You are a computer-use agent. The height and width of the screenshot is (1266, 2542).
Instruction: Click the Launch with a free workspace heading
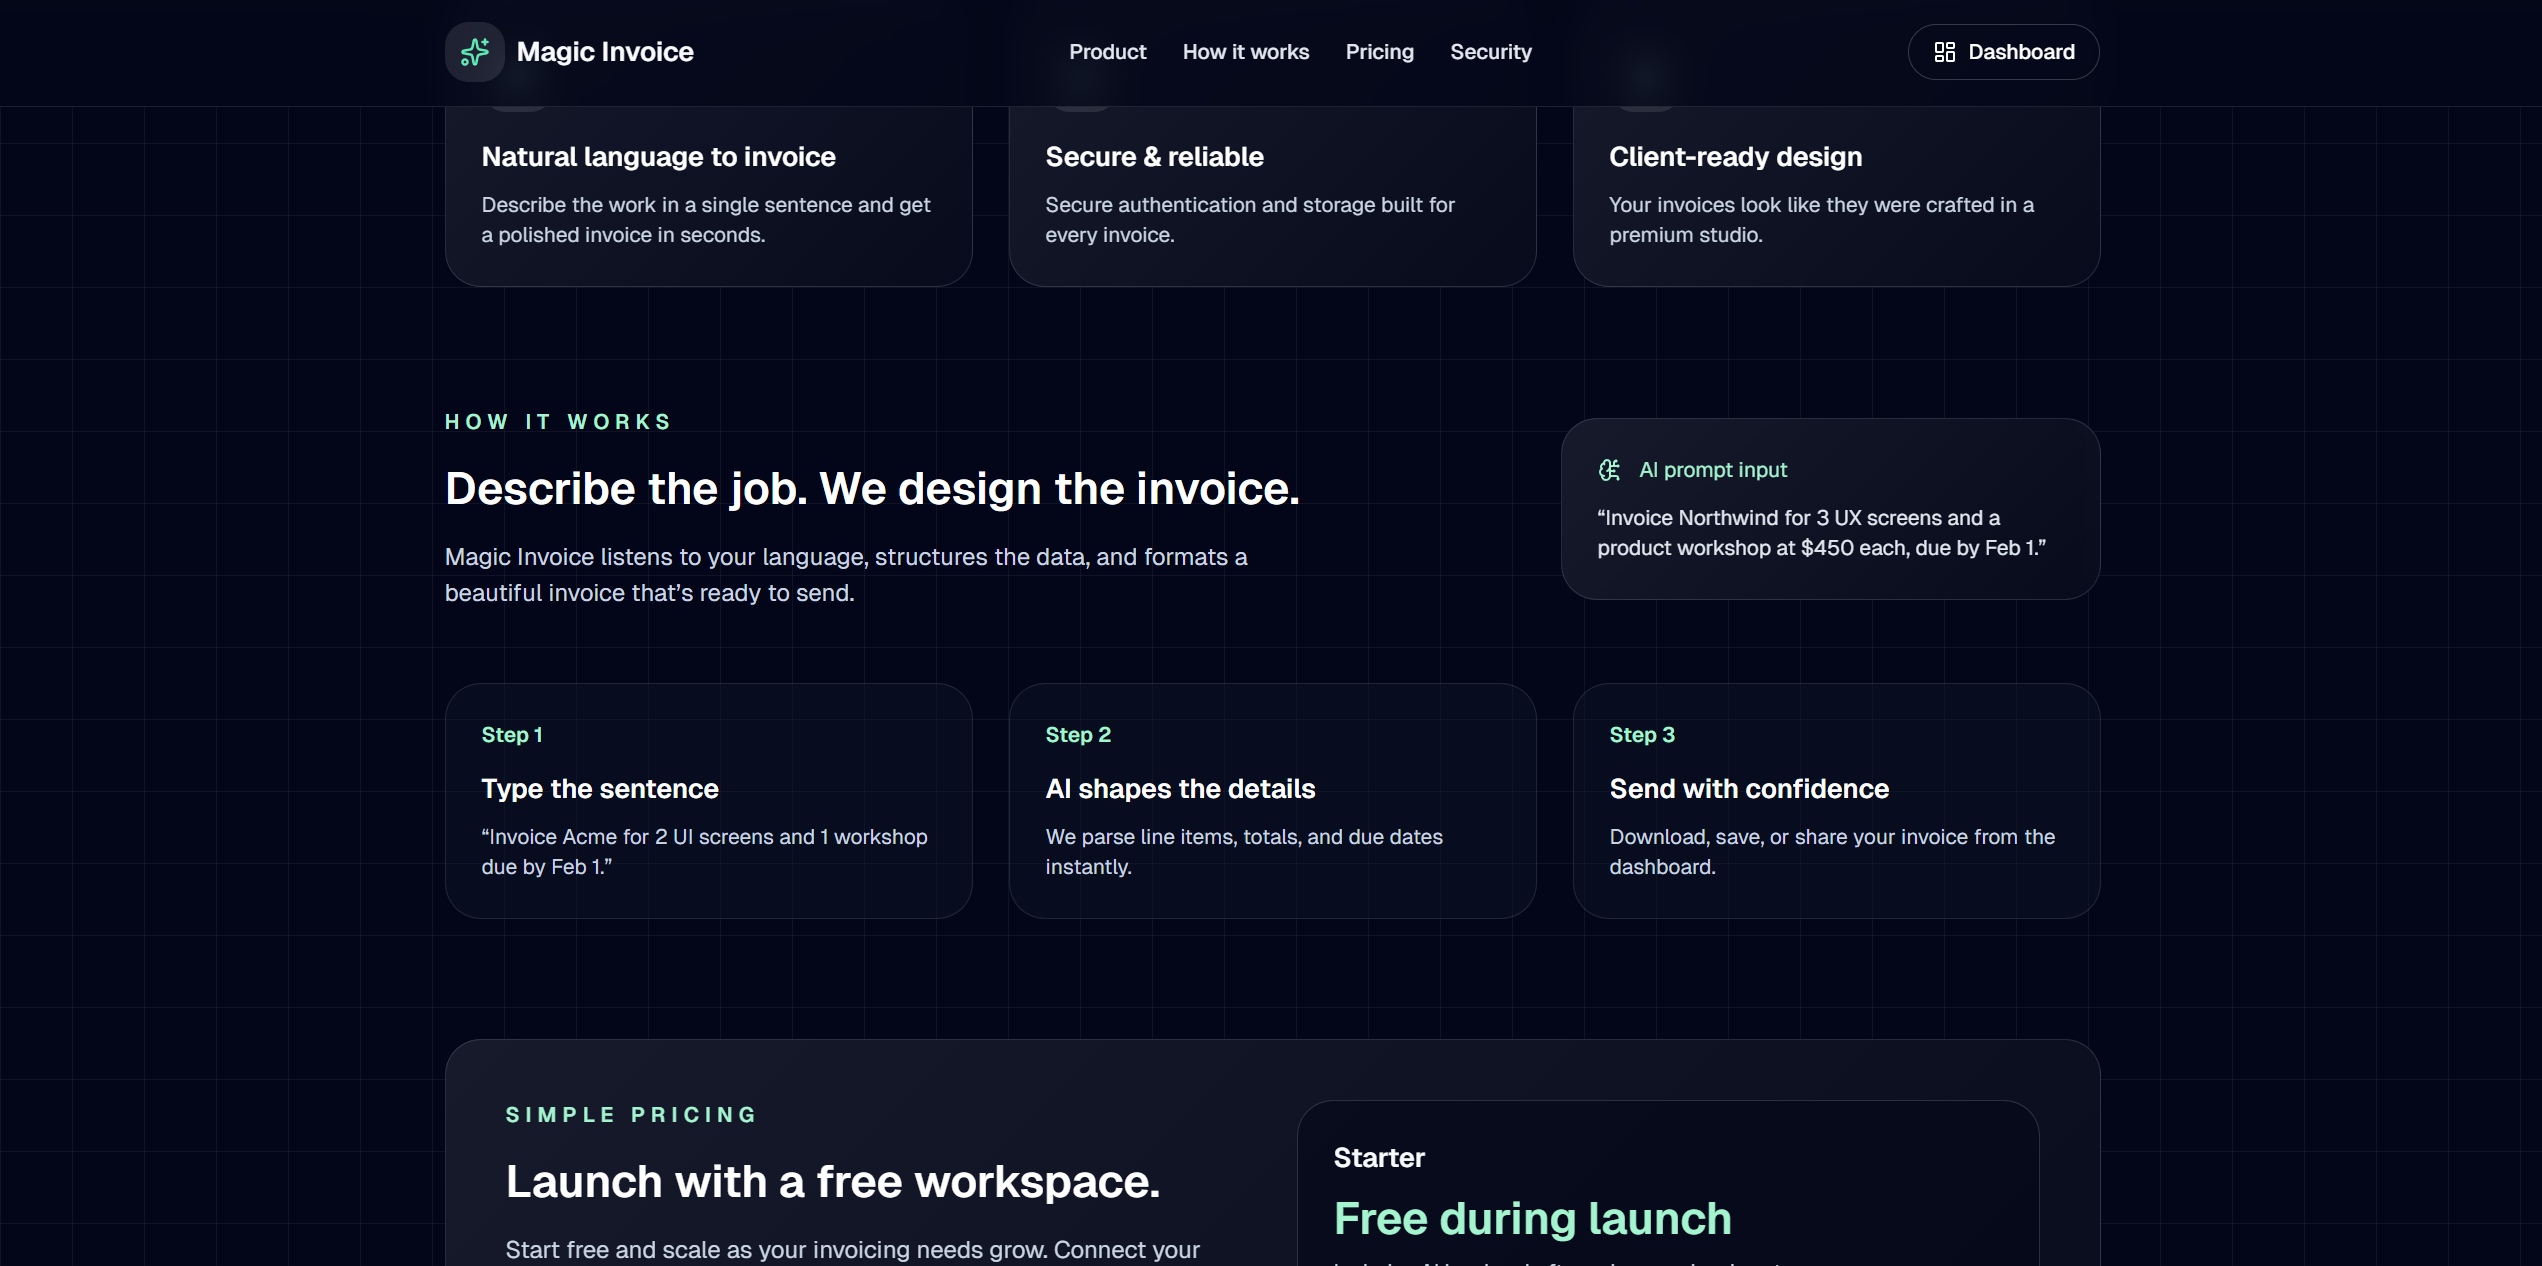[x=832, y=1182]
